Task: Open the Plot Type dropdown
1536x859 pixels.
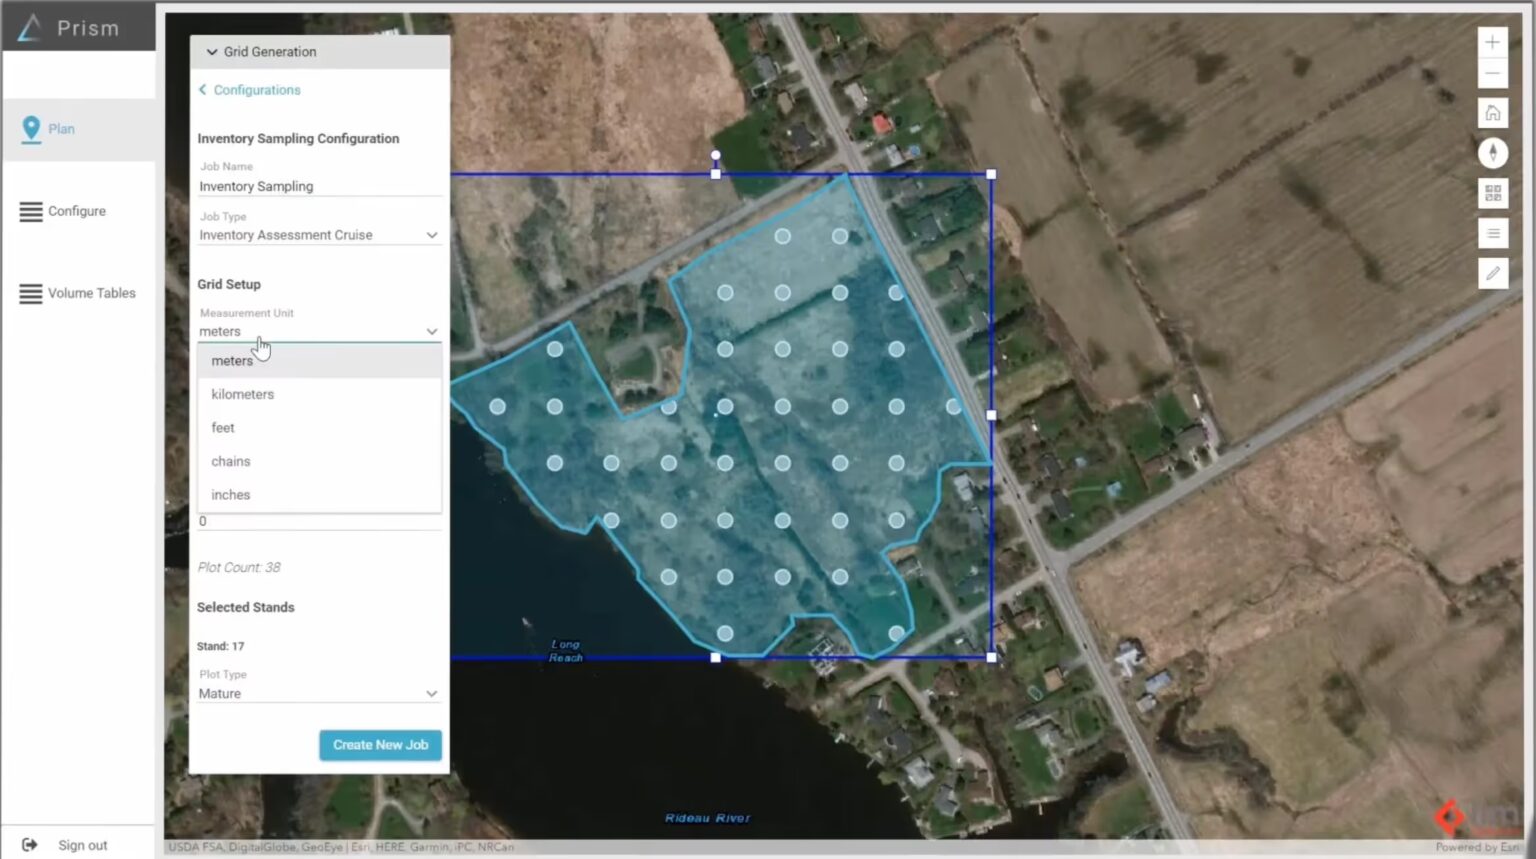Action: (318, 693)
